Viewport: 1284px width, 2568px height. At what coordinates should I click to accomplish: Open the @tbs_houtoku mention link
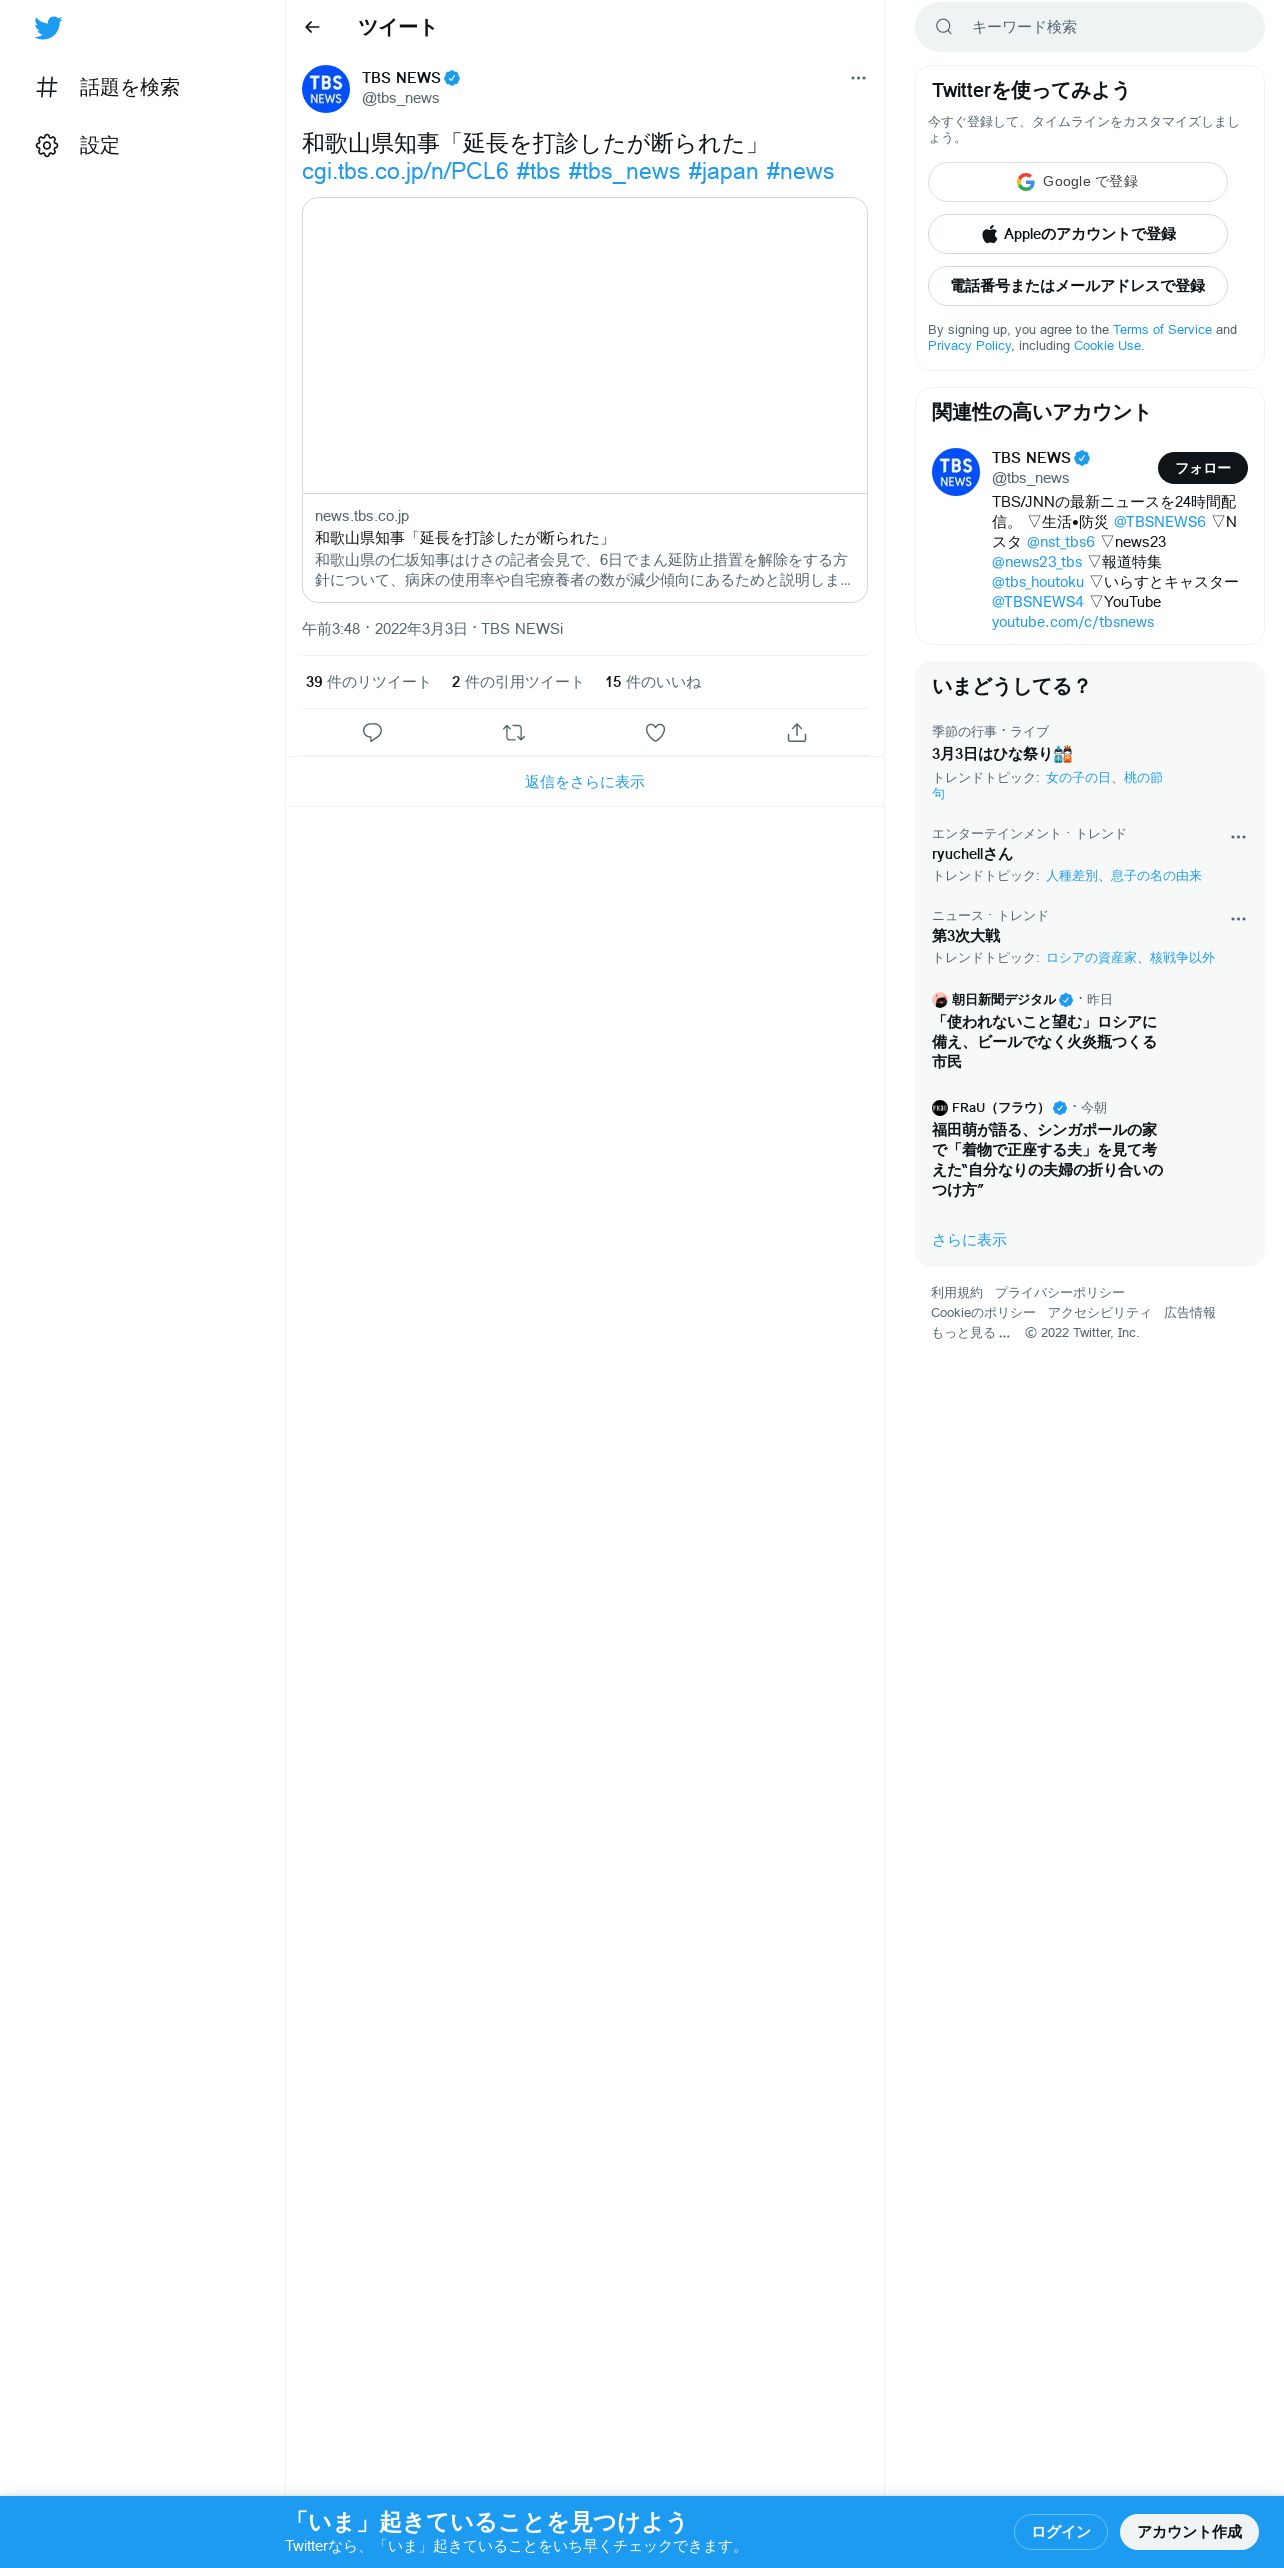(1038, 582)
